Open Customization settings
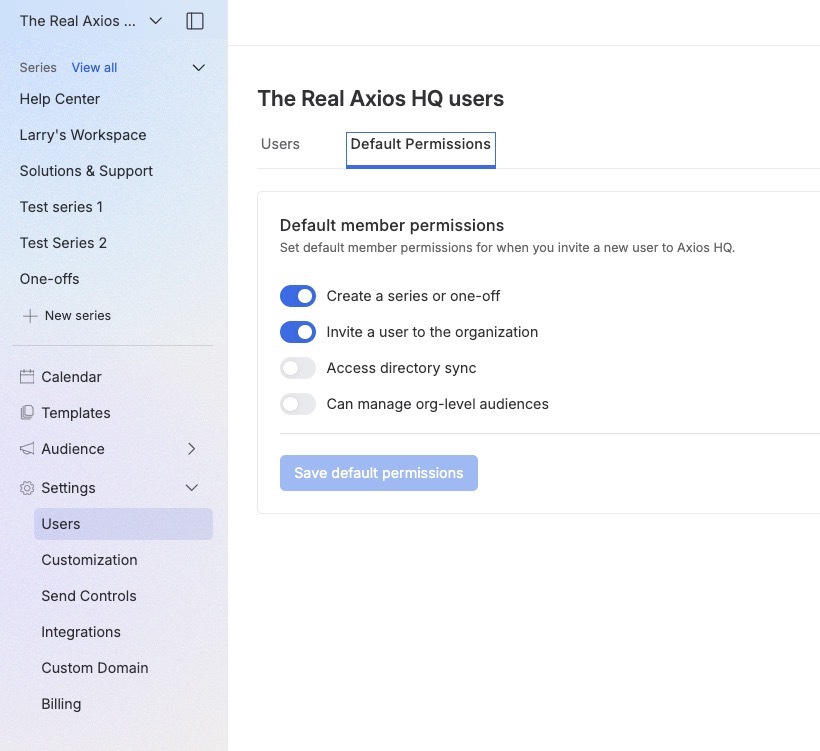Viewport: 820px width, 751px height. [89, 560]
